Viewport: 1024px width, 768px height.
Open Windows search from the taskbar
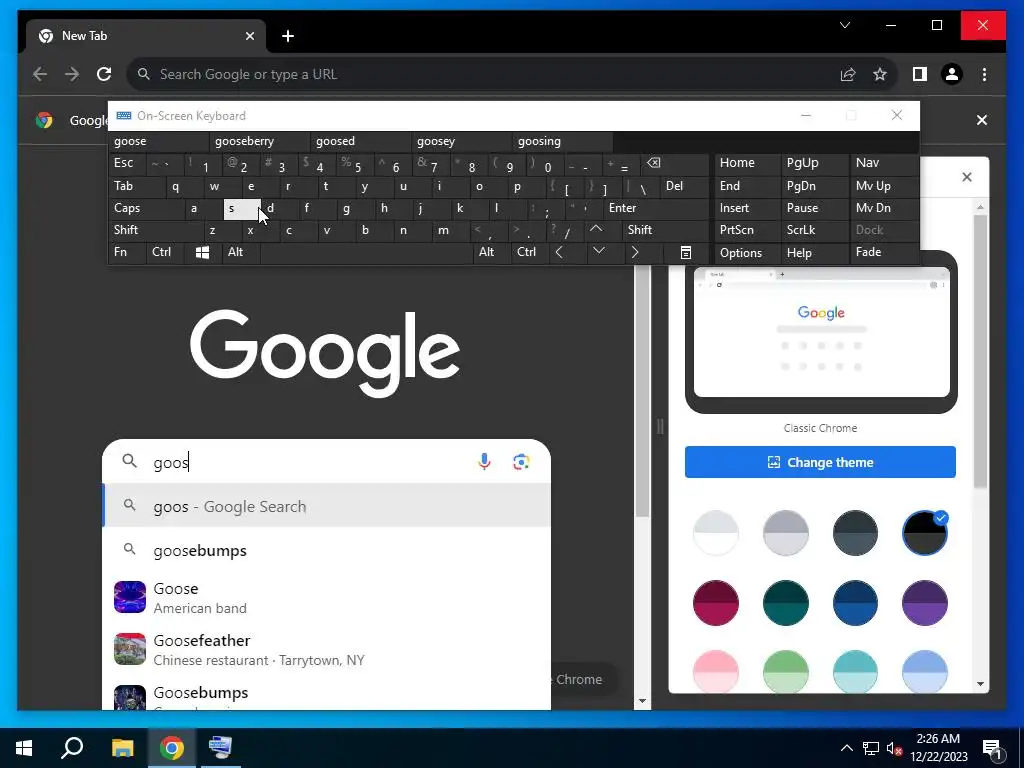[72, 748]
